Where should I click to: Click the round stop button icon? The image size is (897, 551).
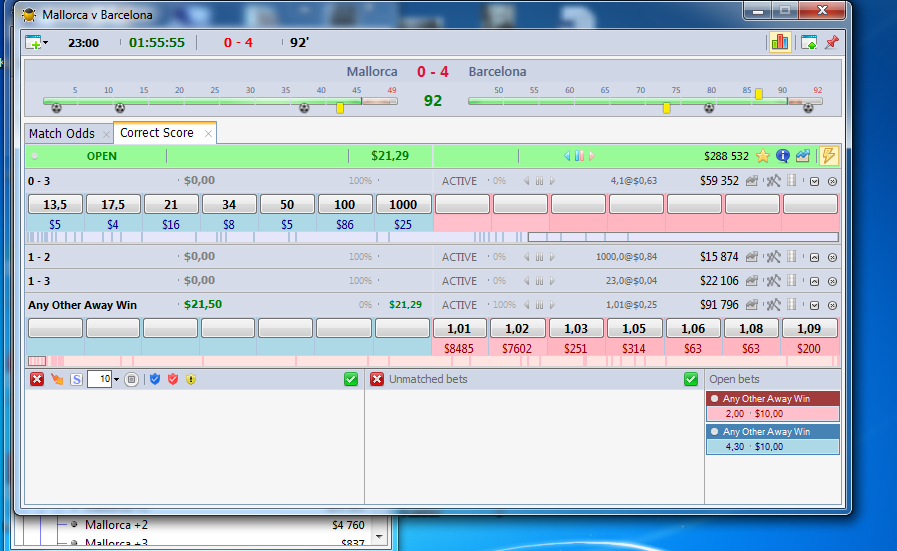(x=131, y=379)
